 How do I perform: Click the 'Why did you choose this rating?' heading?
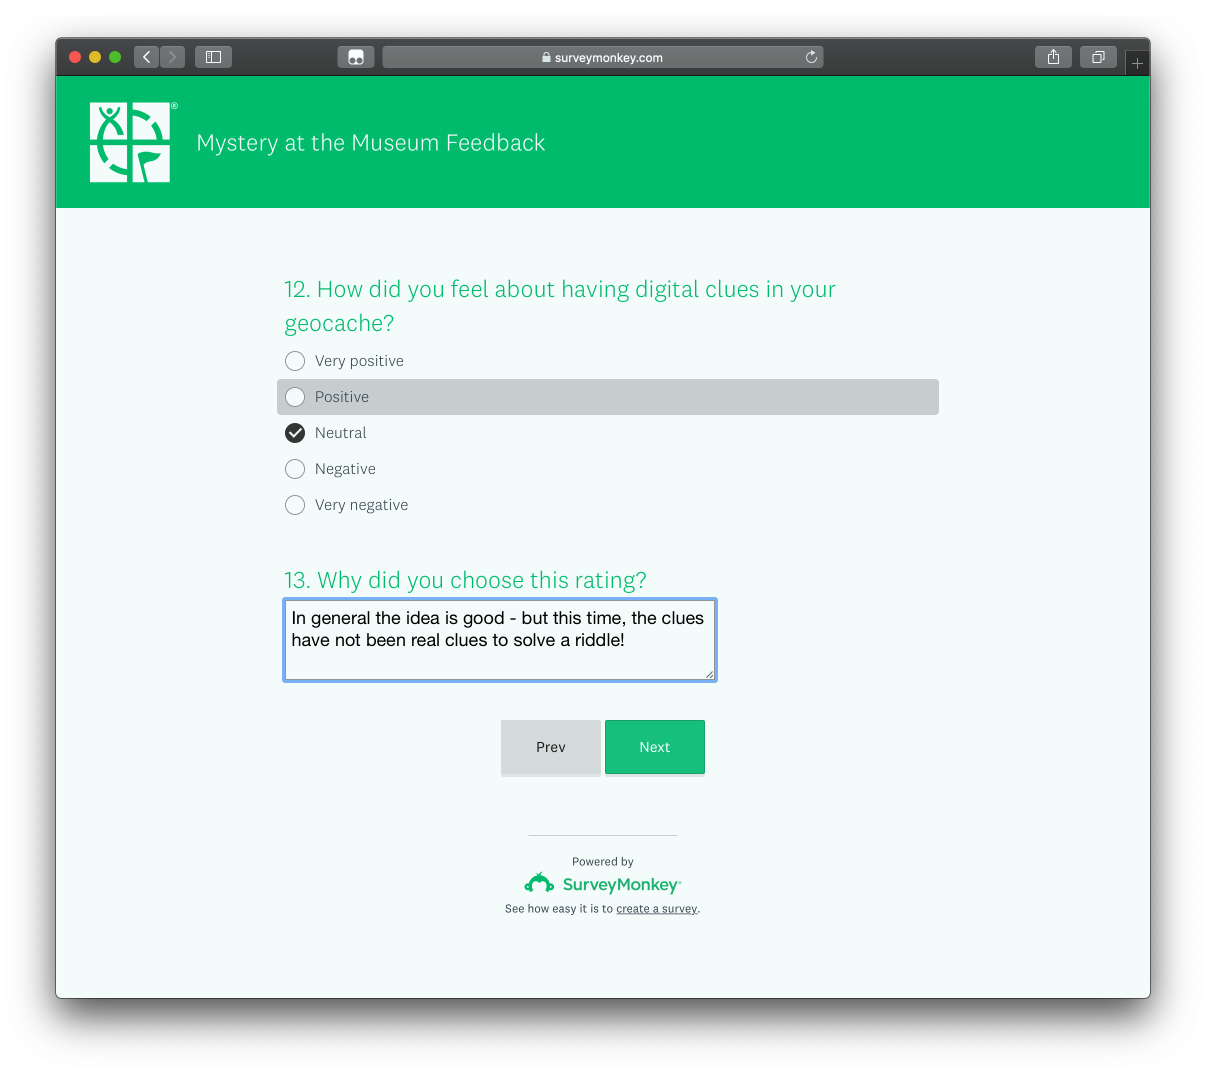point(466,580)
